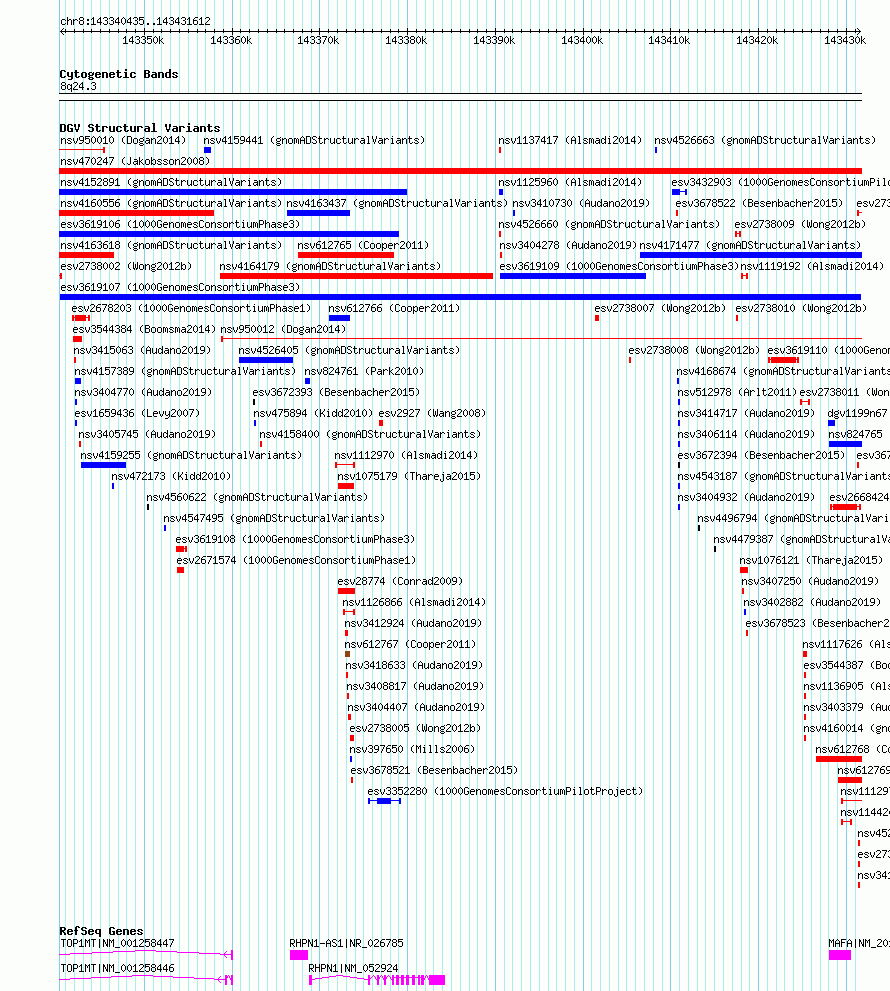The width and height of the screenshot is (890, 991).
Task: Click the RHPN1|NM_052924 gene model
Action: pos(377,980)
